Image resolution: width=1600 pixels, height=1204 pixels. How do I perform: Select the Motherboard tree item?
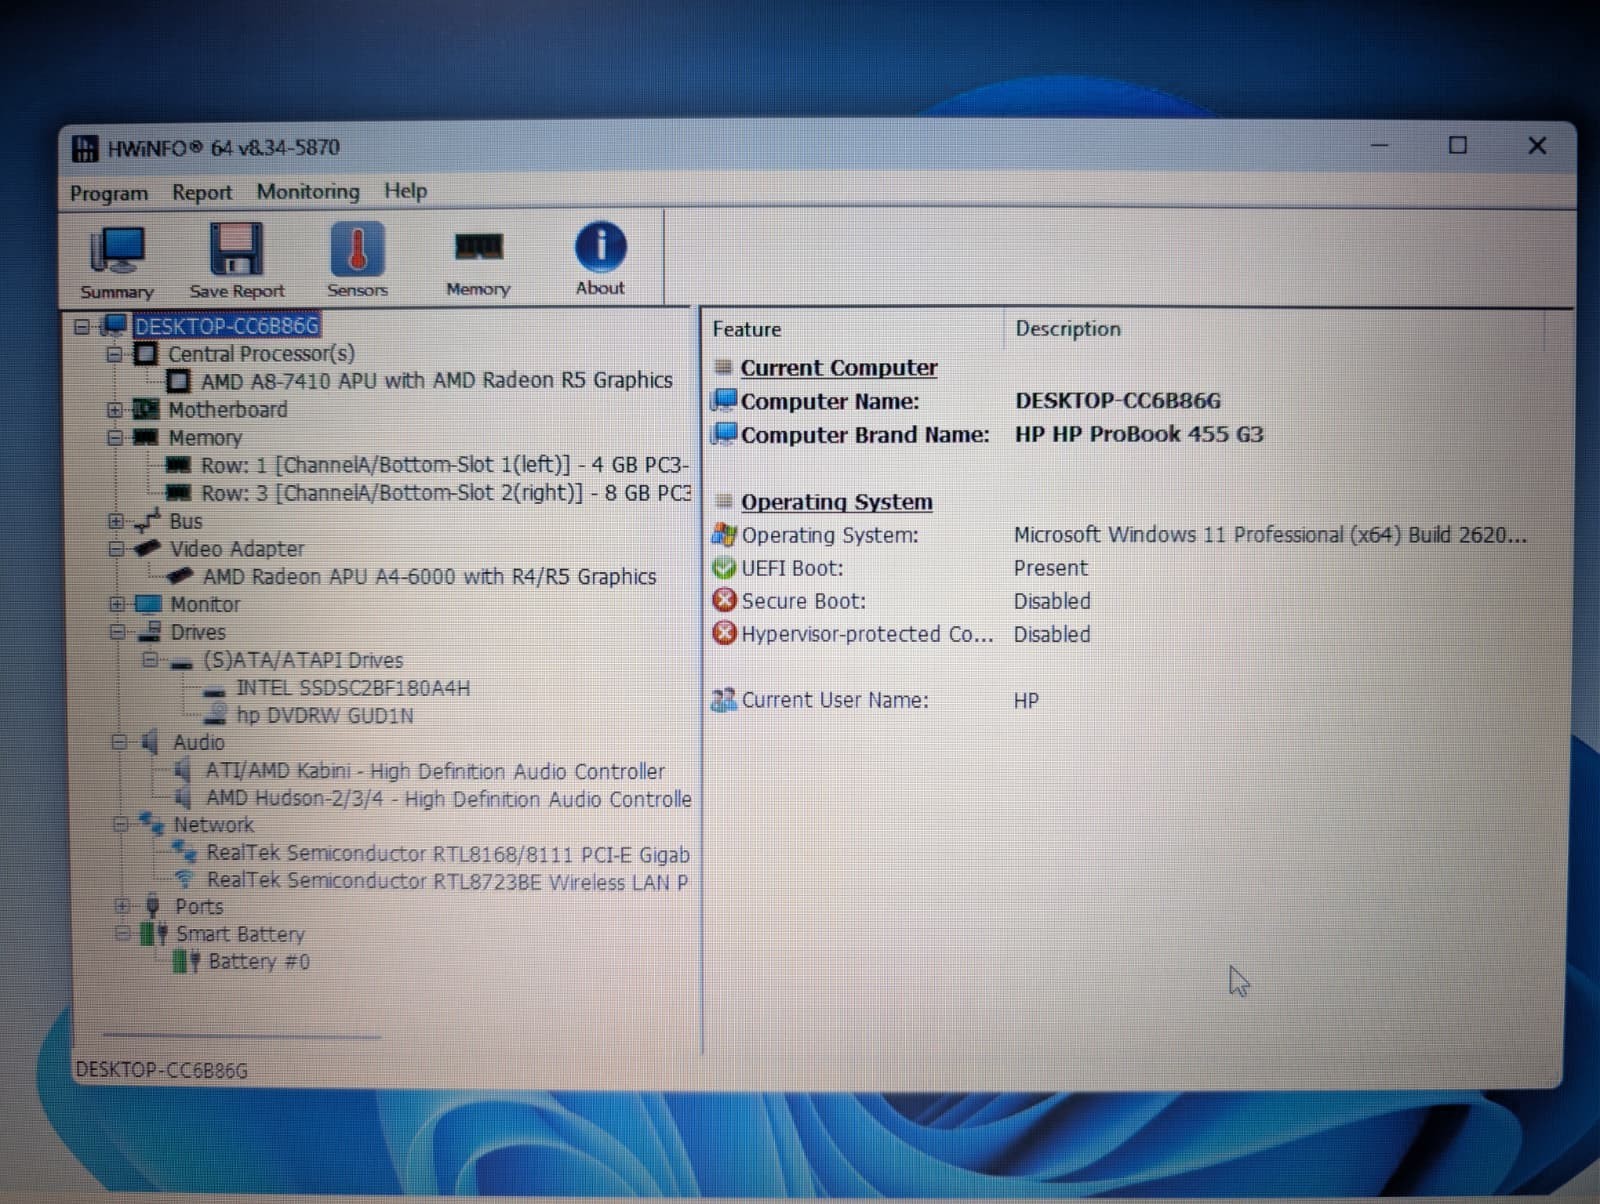pyautogui.click(x=228, y=410)
